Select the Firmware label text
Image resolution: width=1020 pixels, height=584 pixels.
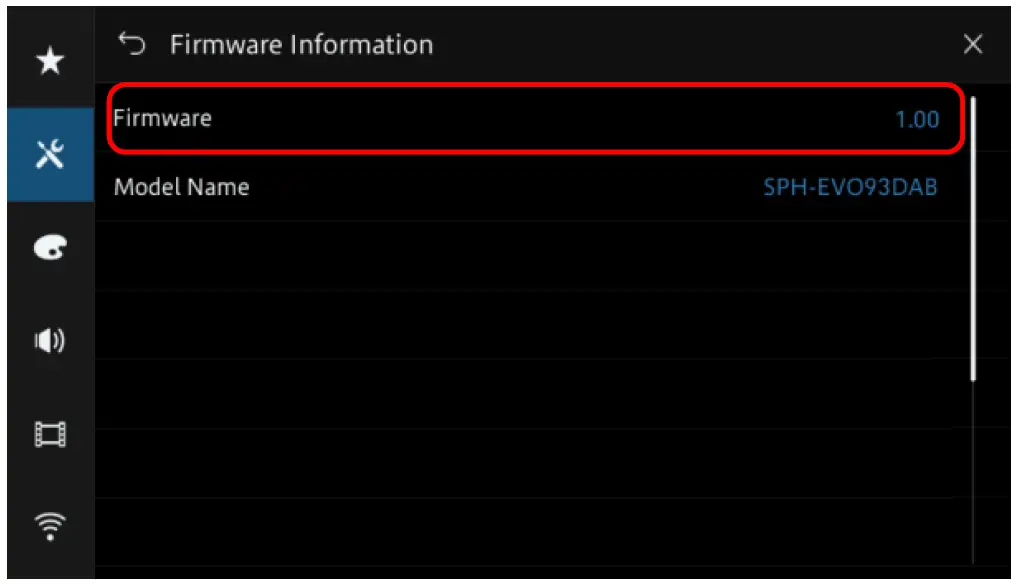tap(163, 118)
